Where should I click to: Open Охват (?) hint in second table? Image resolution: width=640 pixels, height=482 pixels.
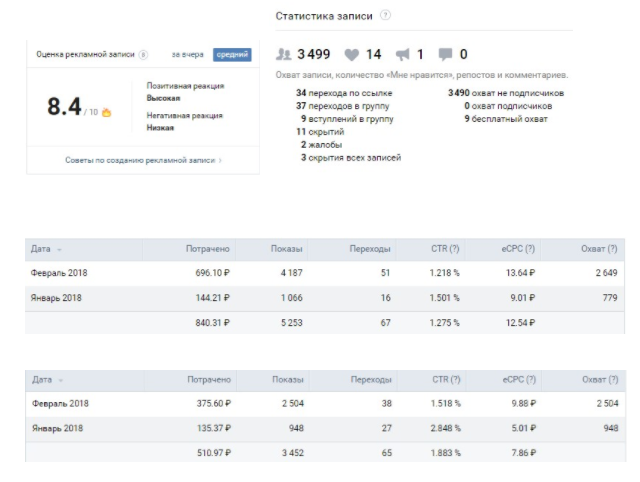(600, 380)
